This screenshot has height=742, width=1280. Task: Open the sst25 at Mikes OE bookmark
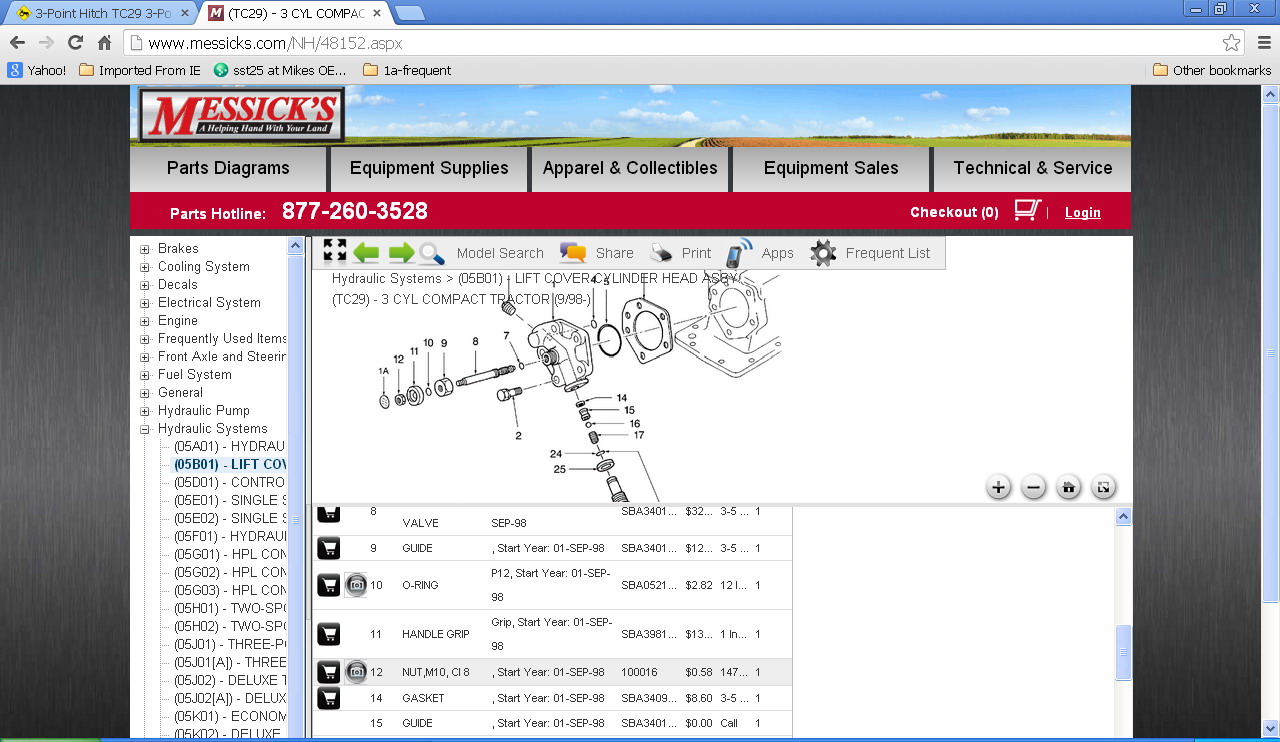pos(280,70)
